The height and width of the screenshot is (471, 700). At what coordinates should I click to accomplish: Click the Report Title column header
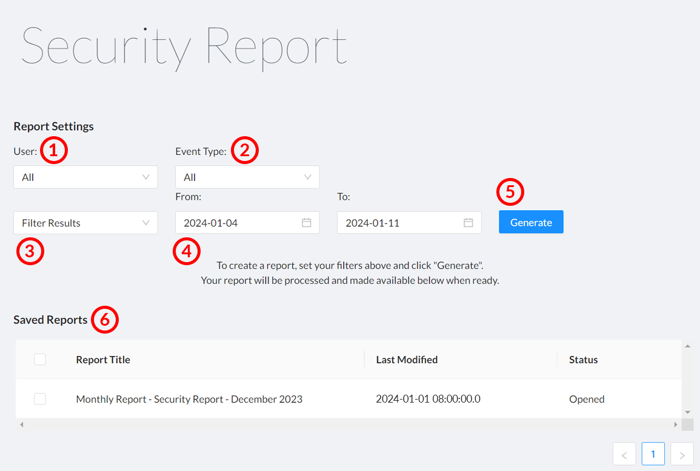click(x=103, y=359)
